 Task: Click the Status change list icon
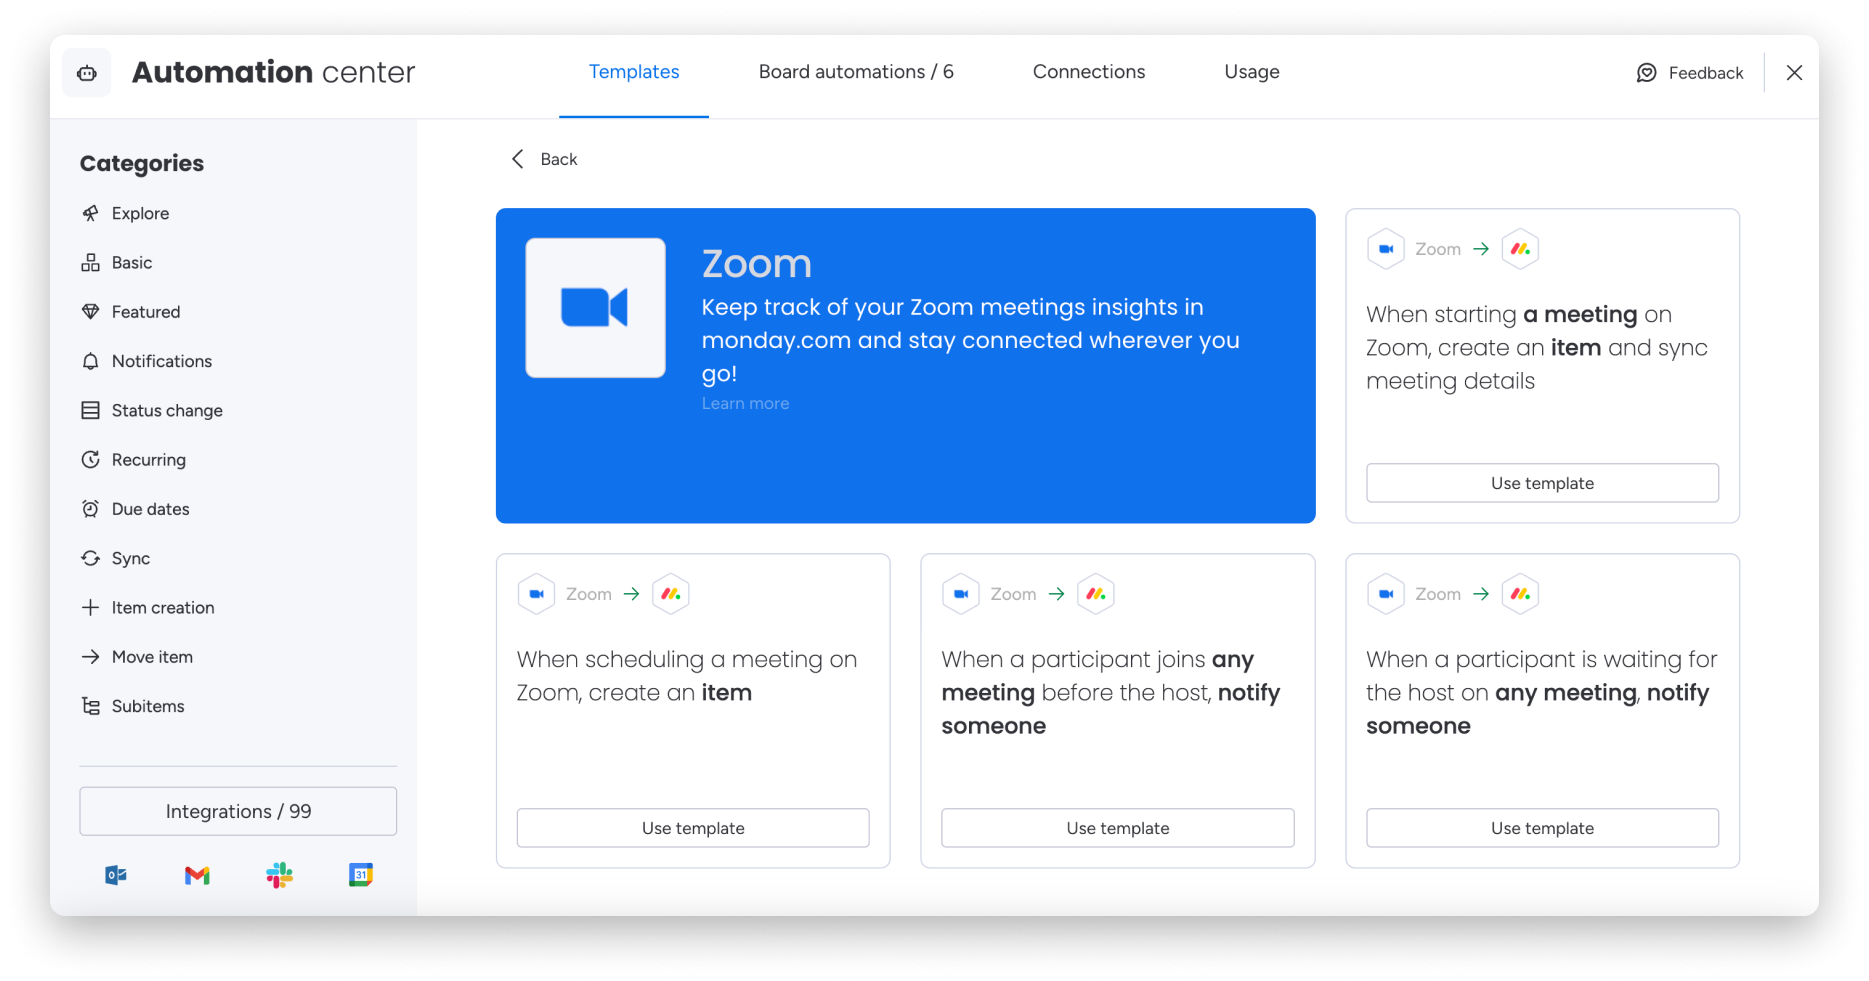pos(91,410)
